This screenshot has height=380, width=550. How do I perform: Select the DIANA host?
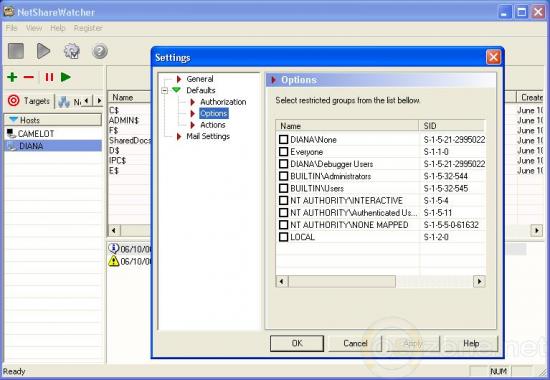point(53,146)
